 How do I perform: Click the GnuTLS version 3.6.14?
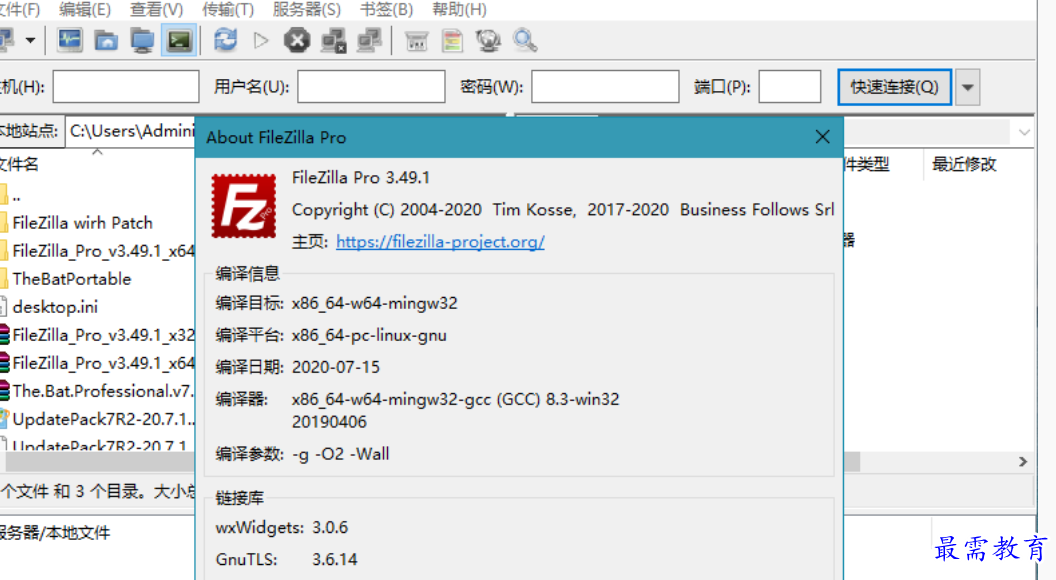(335, 560)
